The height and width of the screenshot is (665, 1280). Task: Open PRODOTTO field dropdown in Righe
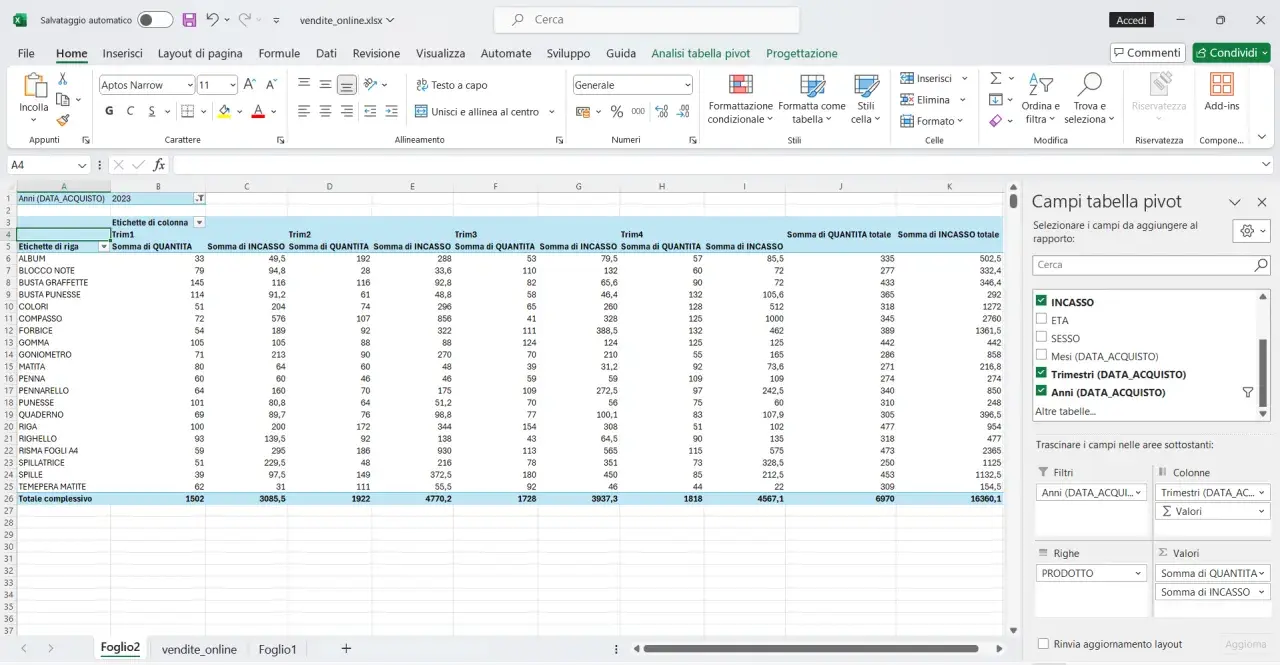tap(1138, 573)
